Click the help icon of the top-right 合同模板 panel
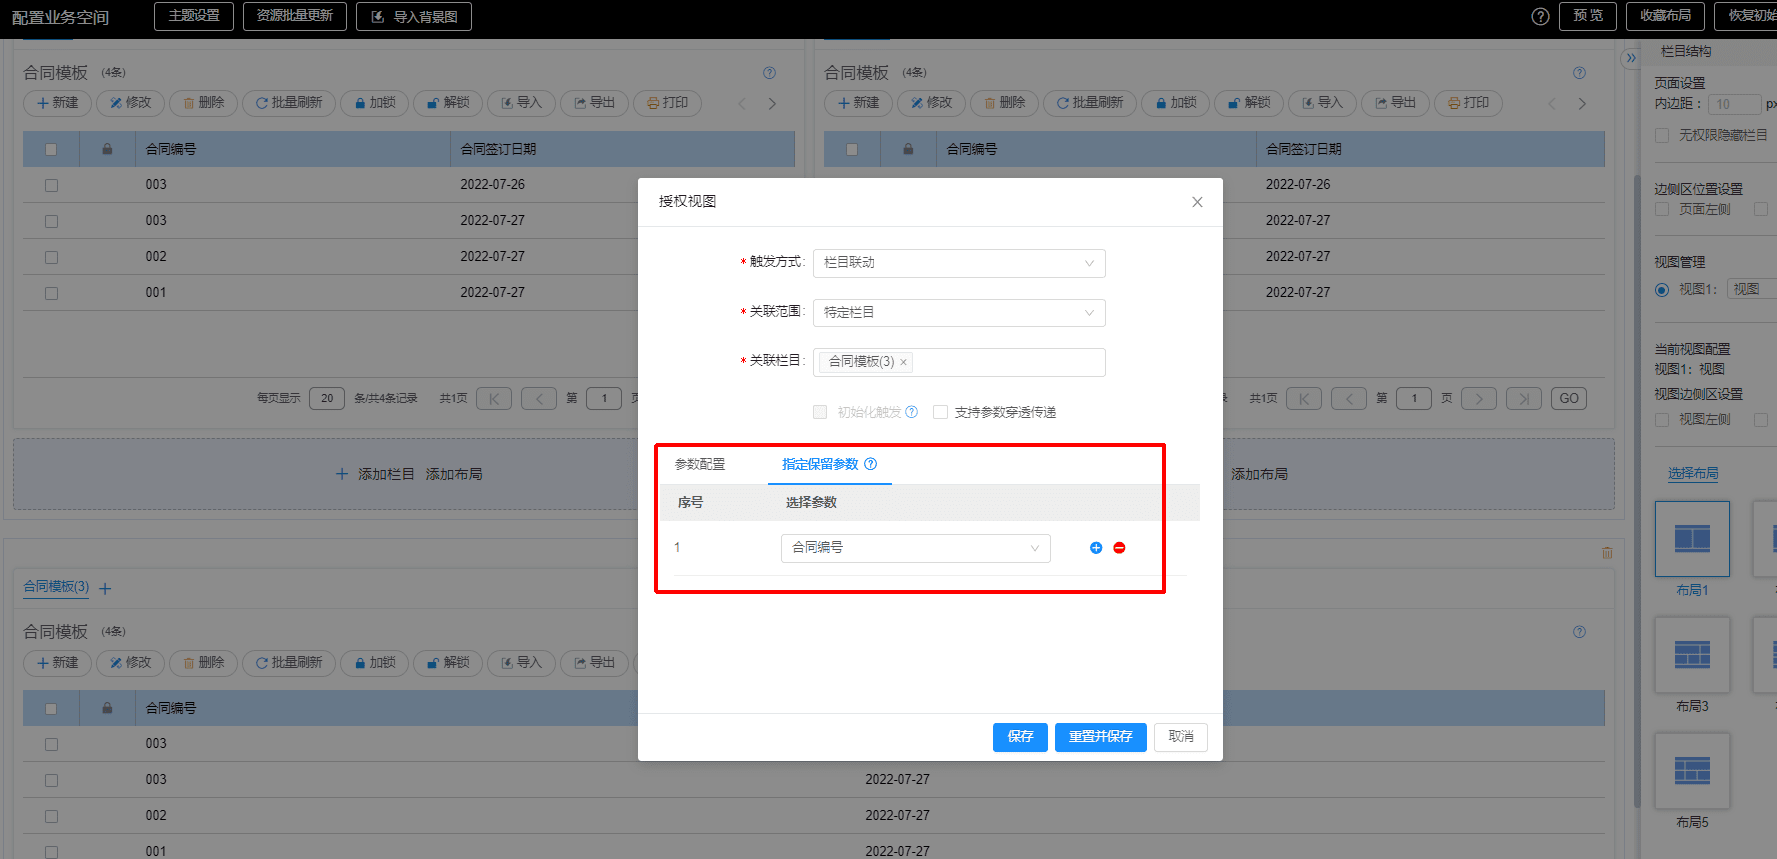 [1579, 73]
